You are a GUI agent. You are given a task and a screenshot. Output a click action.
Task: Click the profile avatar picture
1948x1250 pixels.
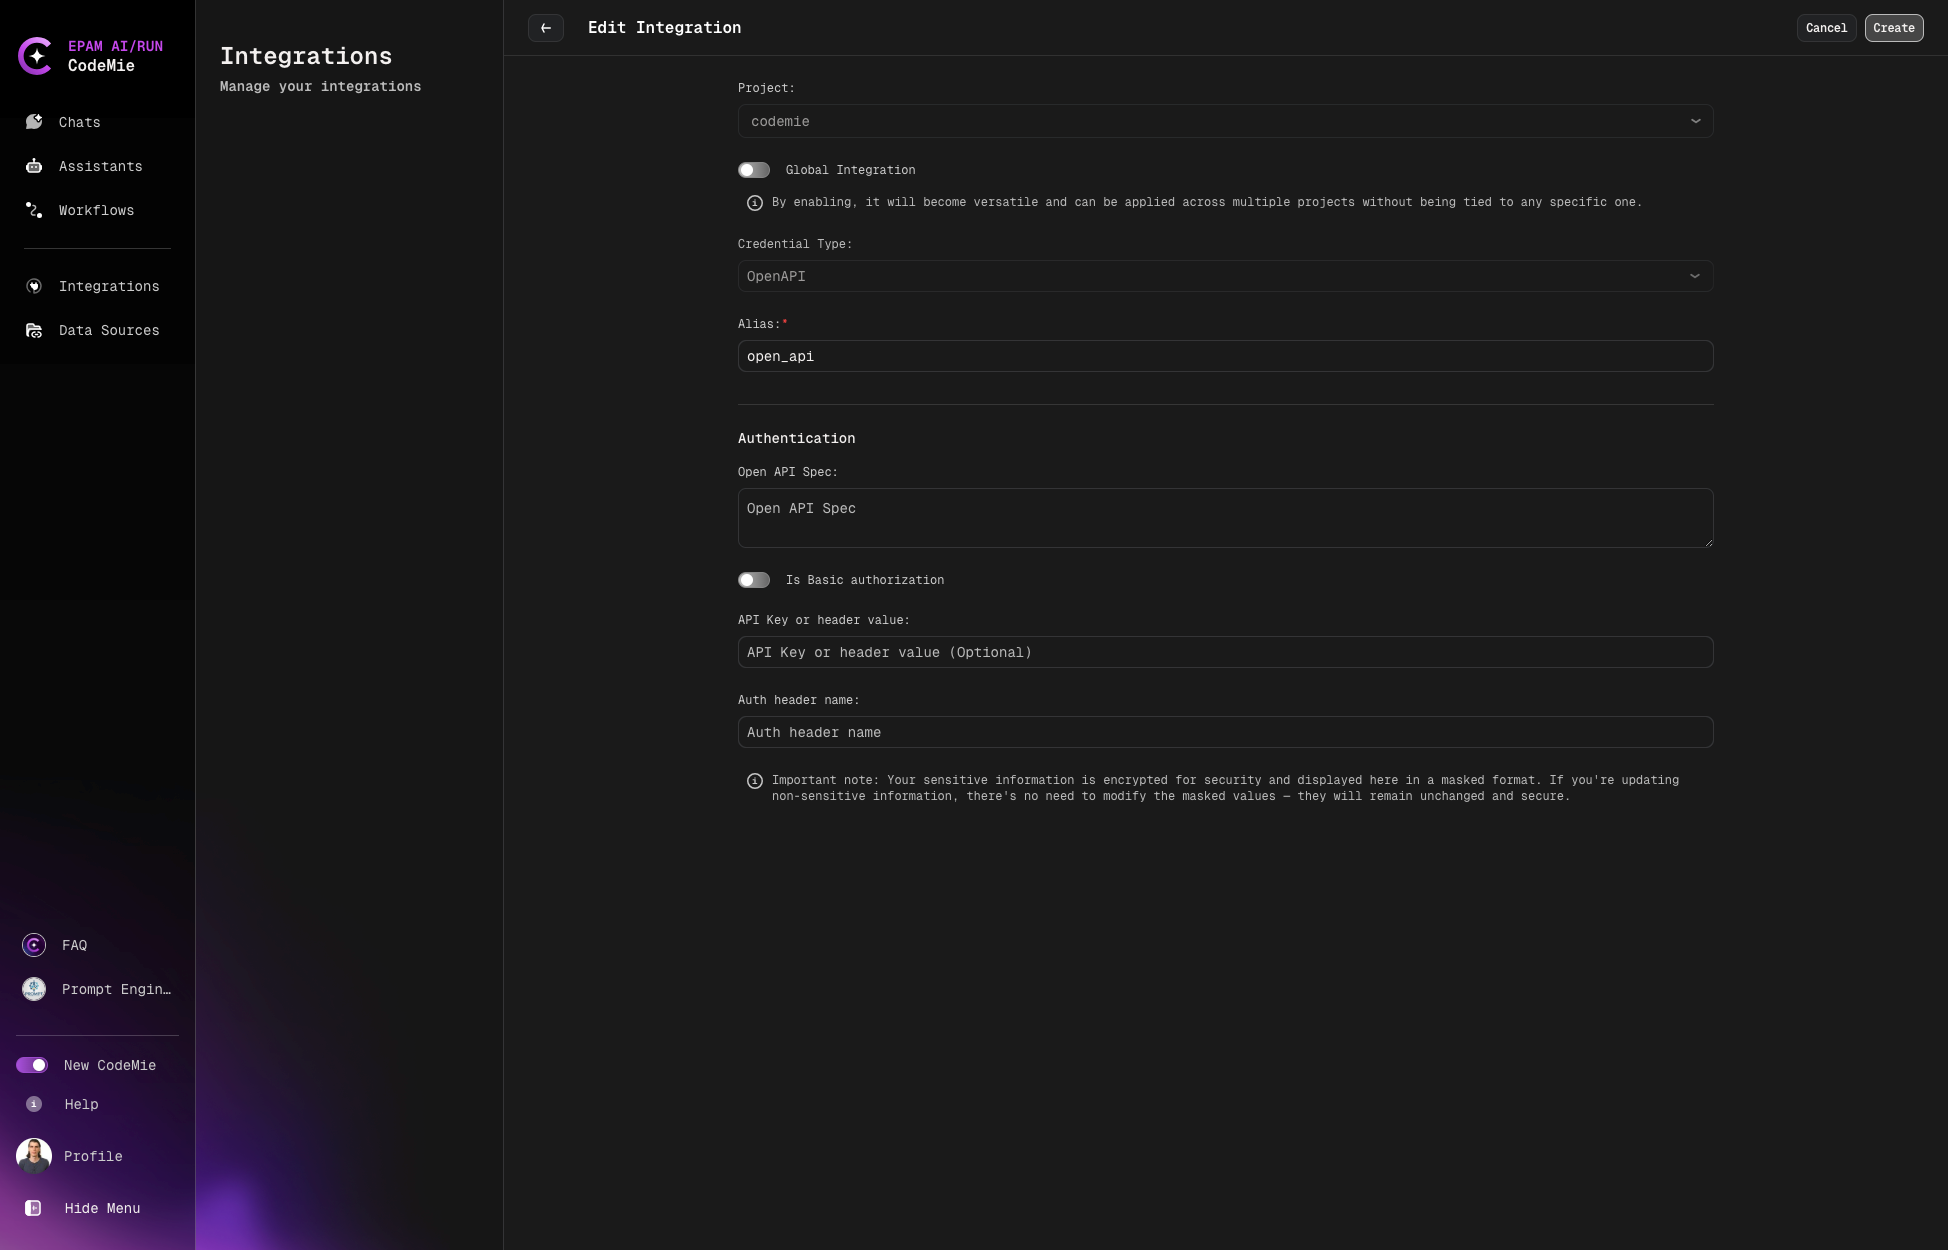click(x=33, y=1155)
